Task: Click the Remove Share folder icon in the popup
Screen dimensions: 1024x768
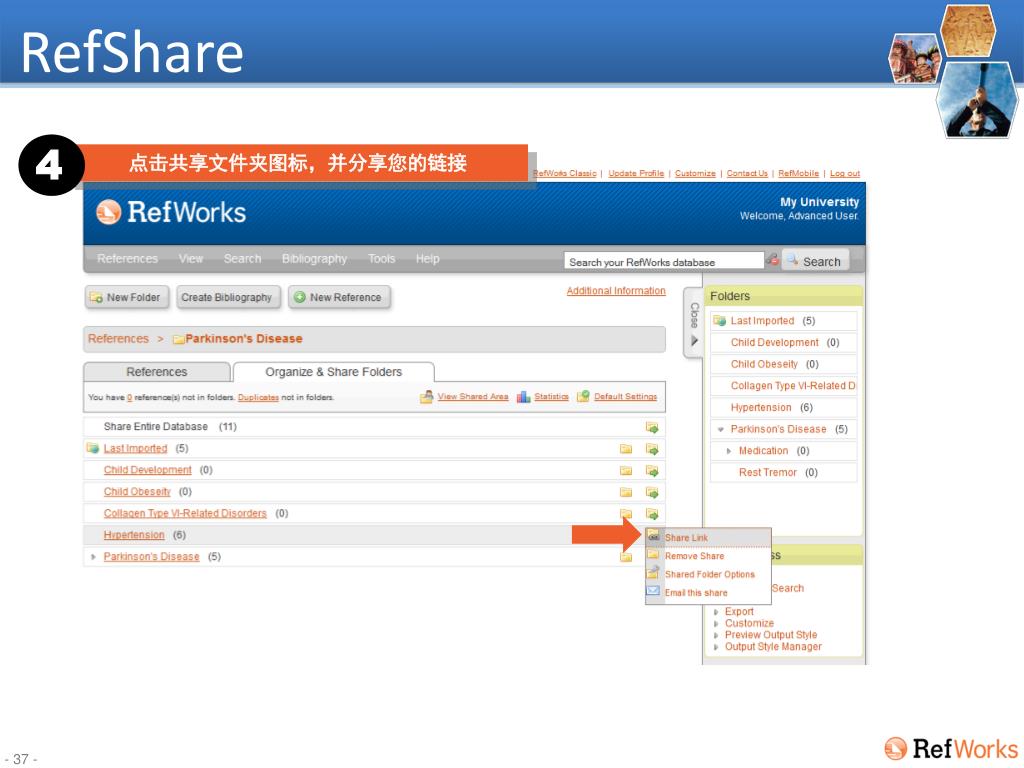Action: pyautogui.click(x=653, y=554)
